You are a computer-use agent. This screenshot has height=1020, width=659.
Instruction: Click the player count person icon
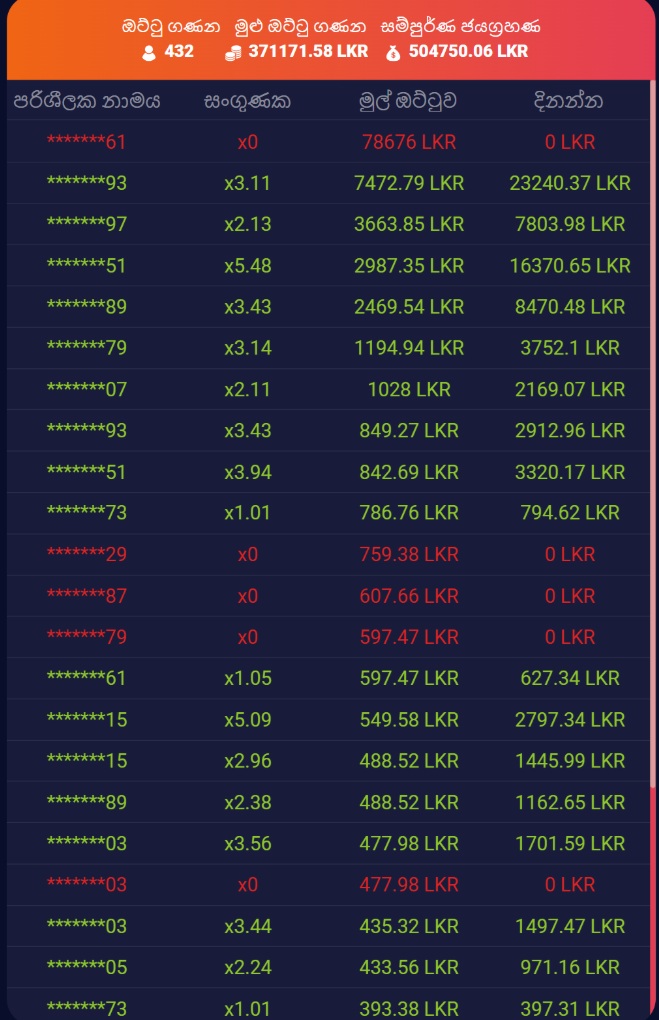149,53
